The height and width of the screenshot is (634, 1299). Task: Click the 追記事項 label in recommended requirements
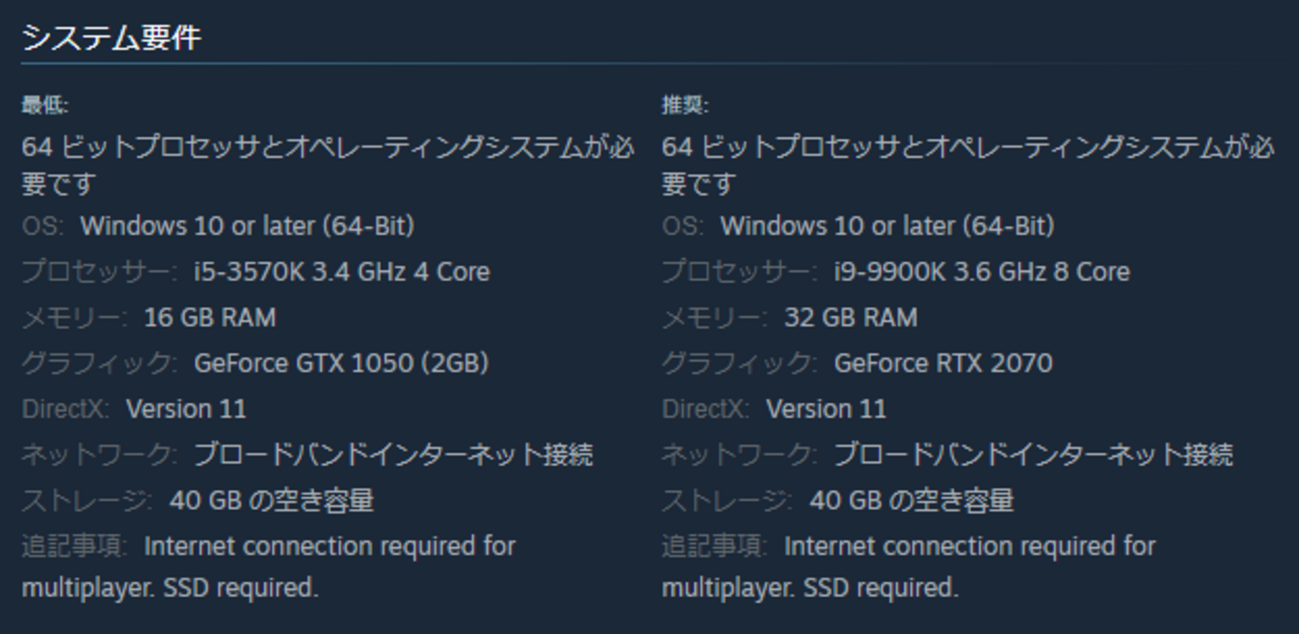click(x=714, y=547)
